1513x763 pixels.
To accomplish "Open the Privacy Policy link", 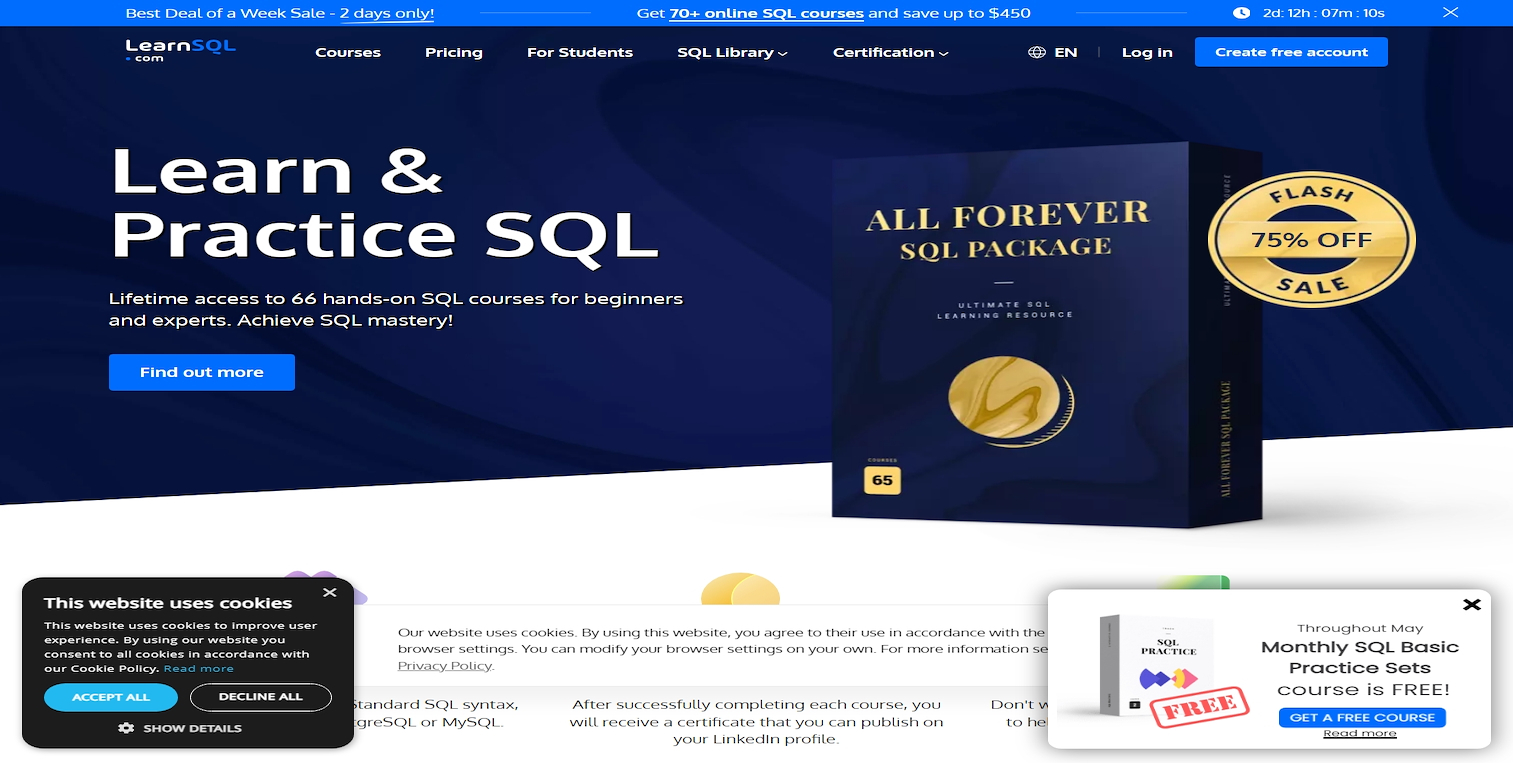I will pyautogui.click(x=445, y=666).
